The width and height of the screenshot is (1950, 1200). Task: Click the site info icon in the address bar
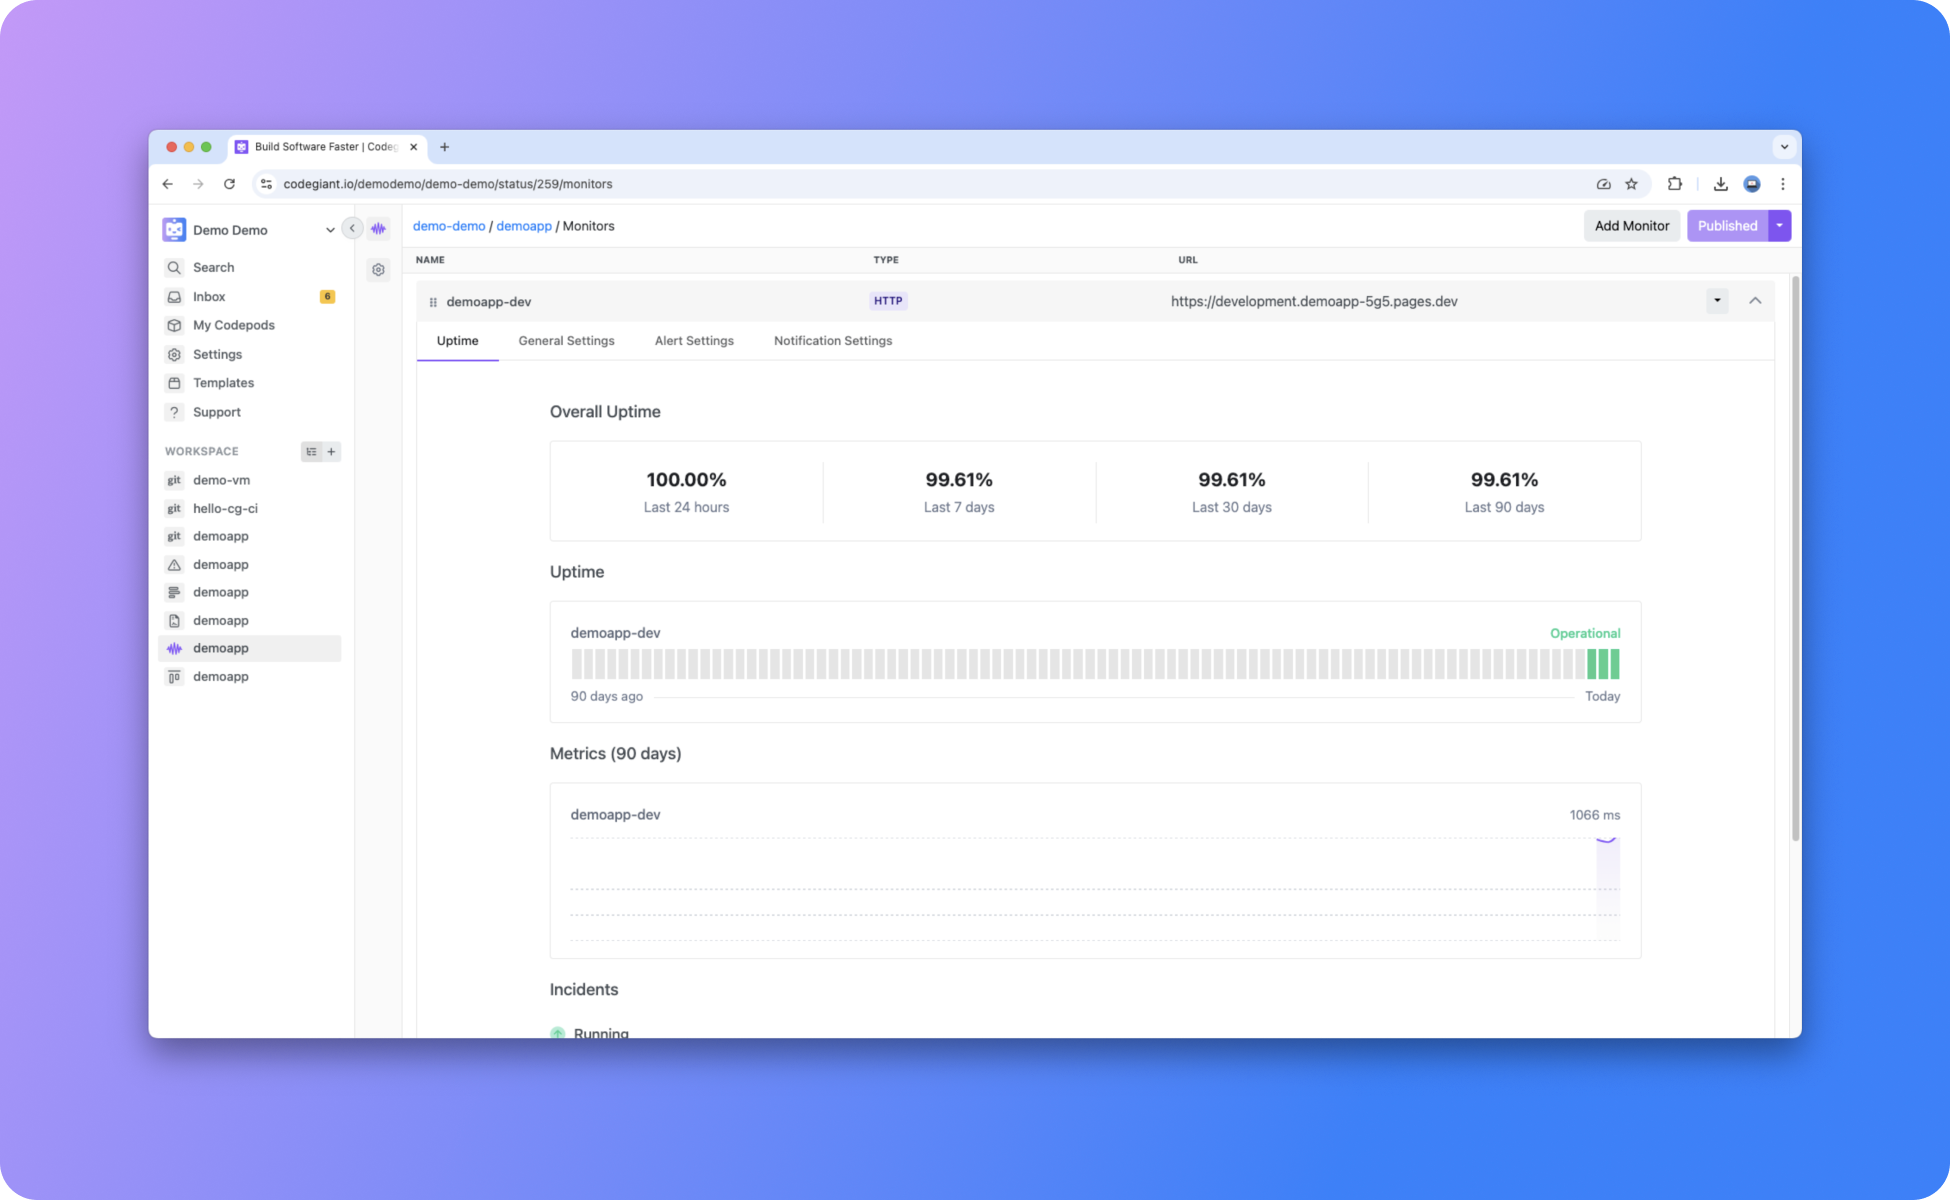click(x=266, y=184)
